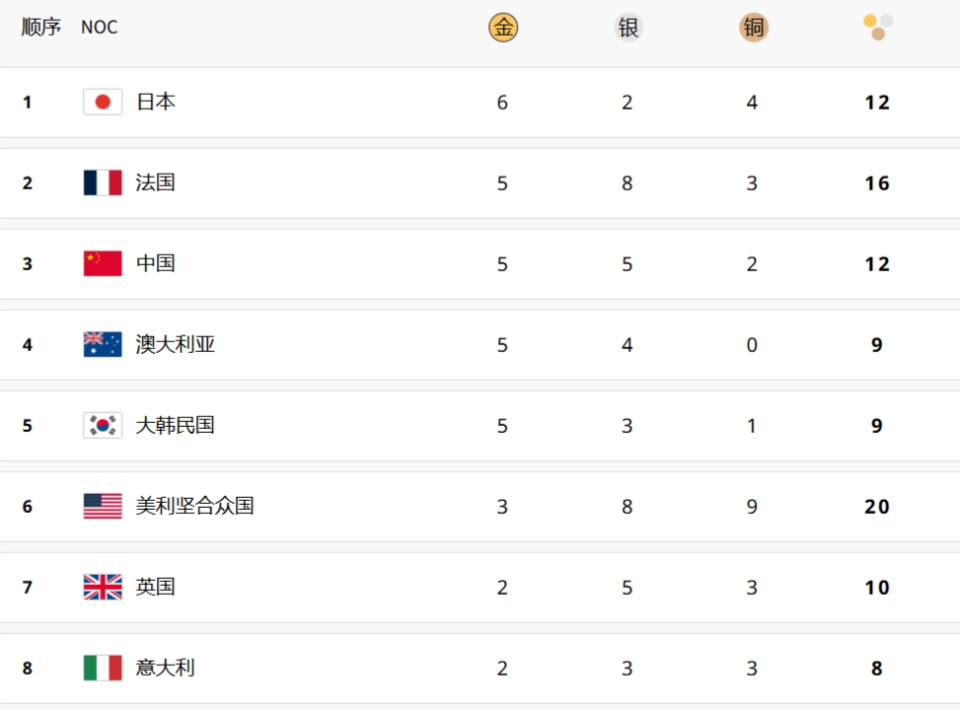The width and height of the screenshot is (960, 710).
Task: Open the 美利坚合众国 country link
Action: [x=195, y=506]
